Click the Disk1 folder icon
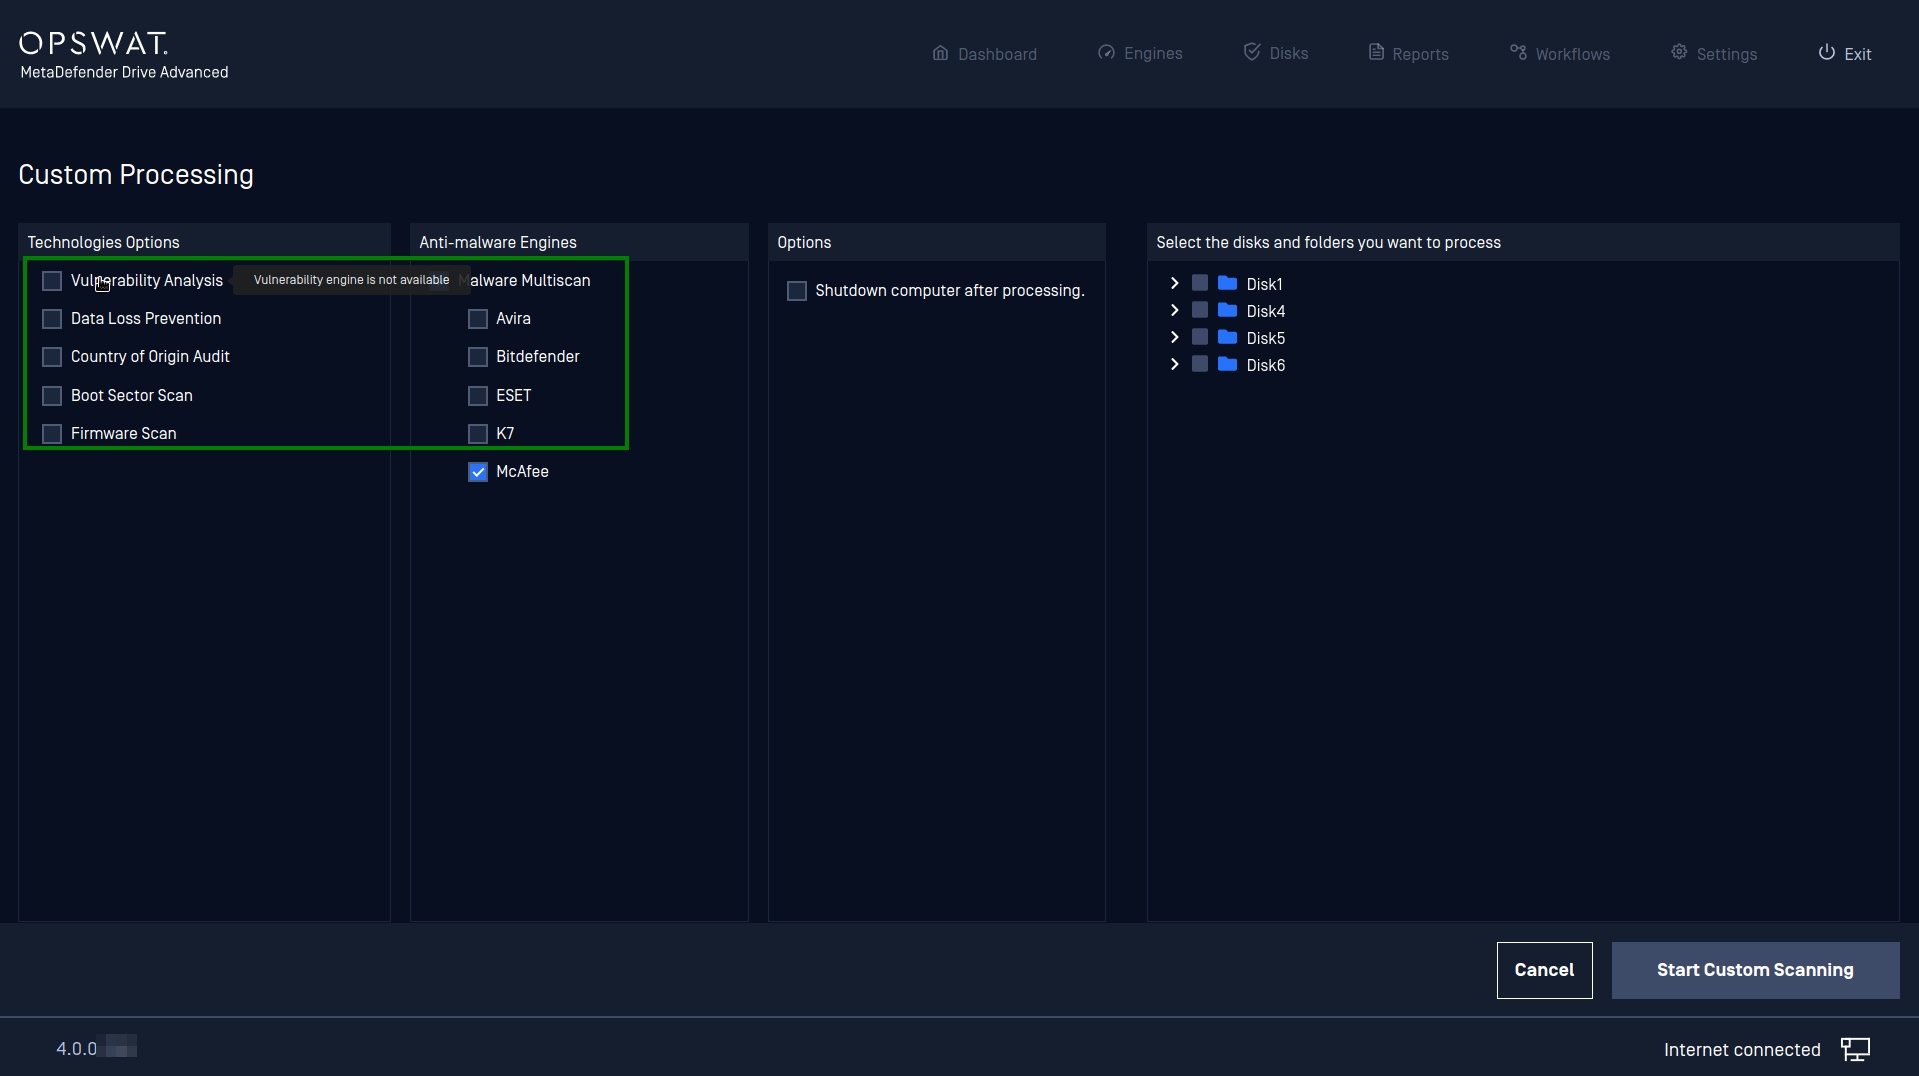Image resolution: width=1919 pixels, height=1076 pixels. (x=1227, y=283)
